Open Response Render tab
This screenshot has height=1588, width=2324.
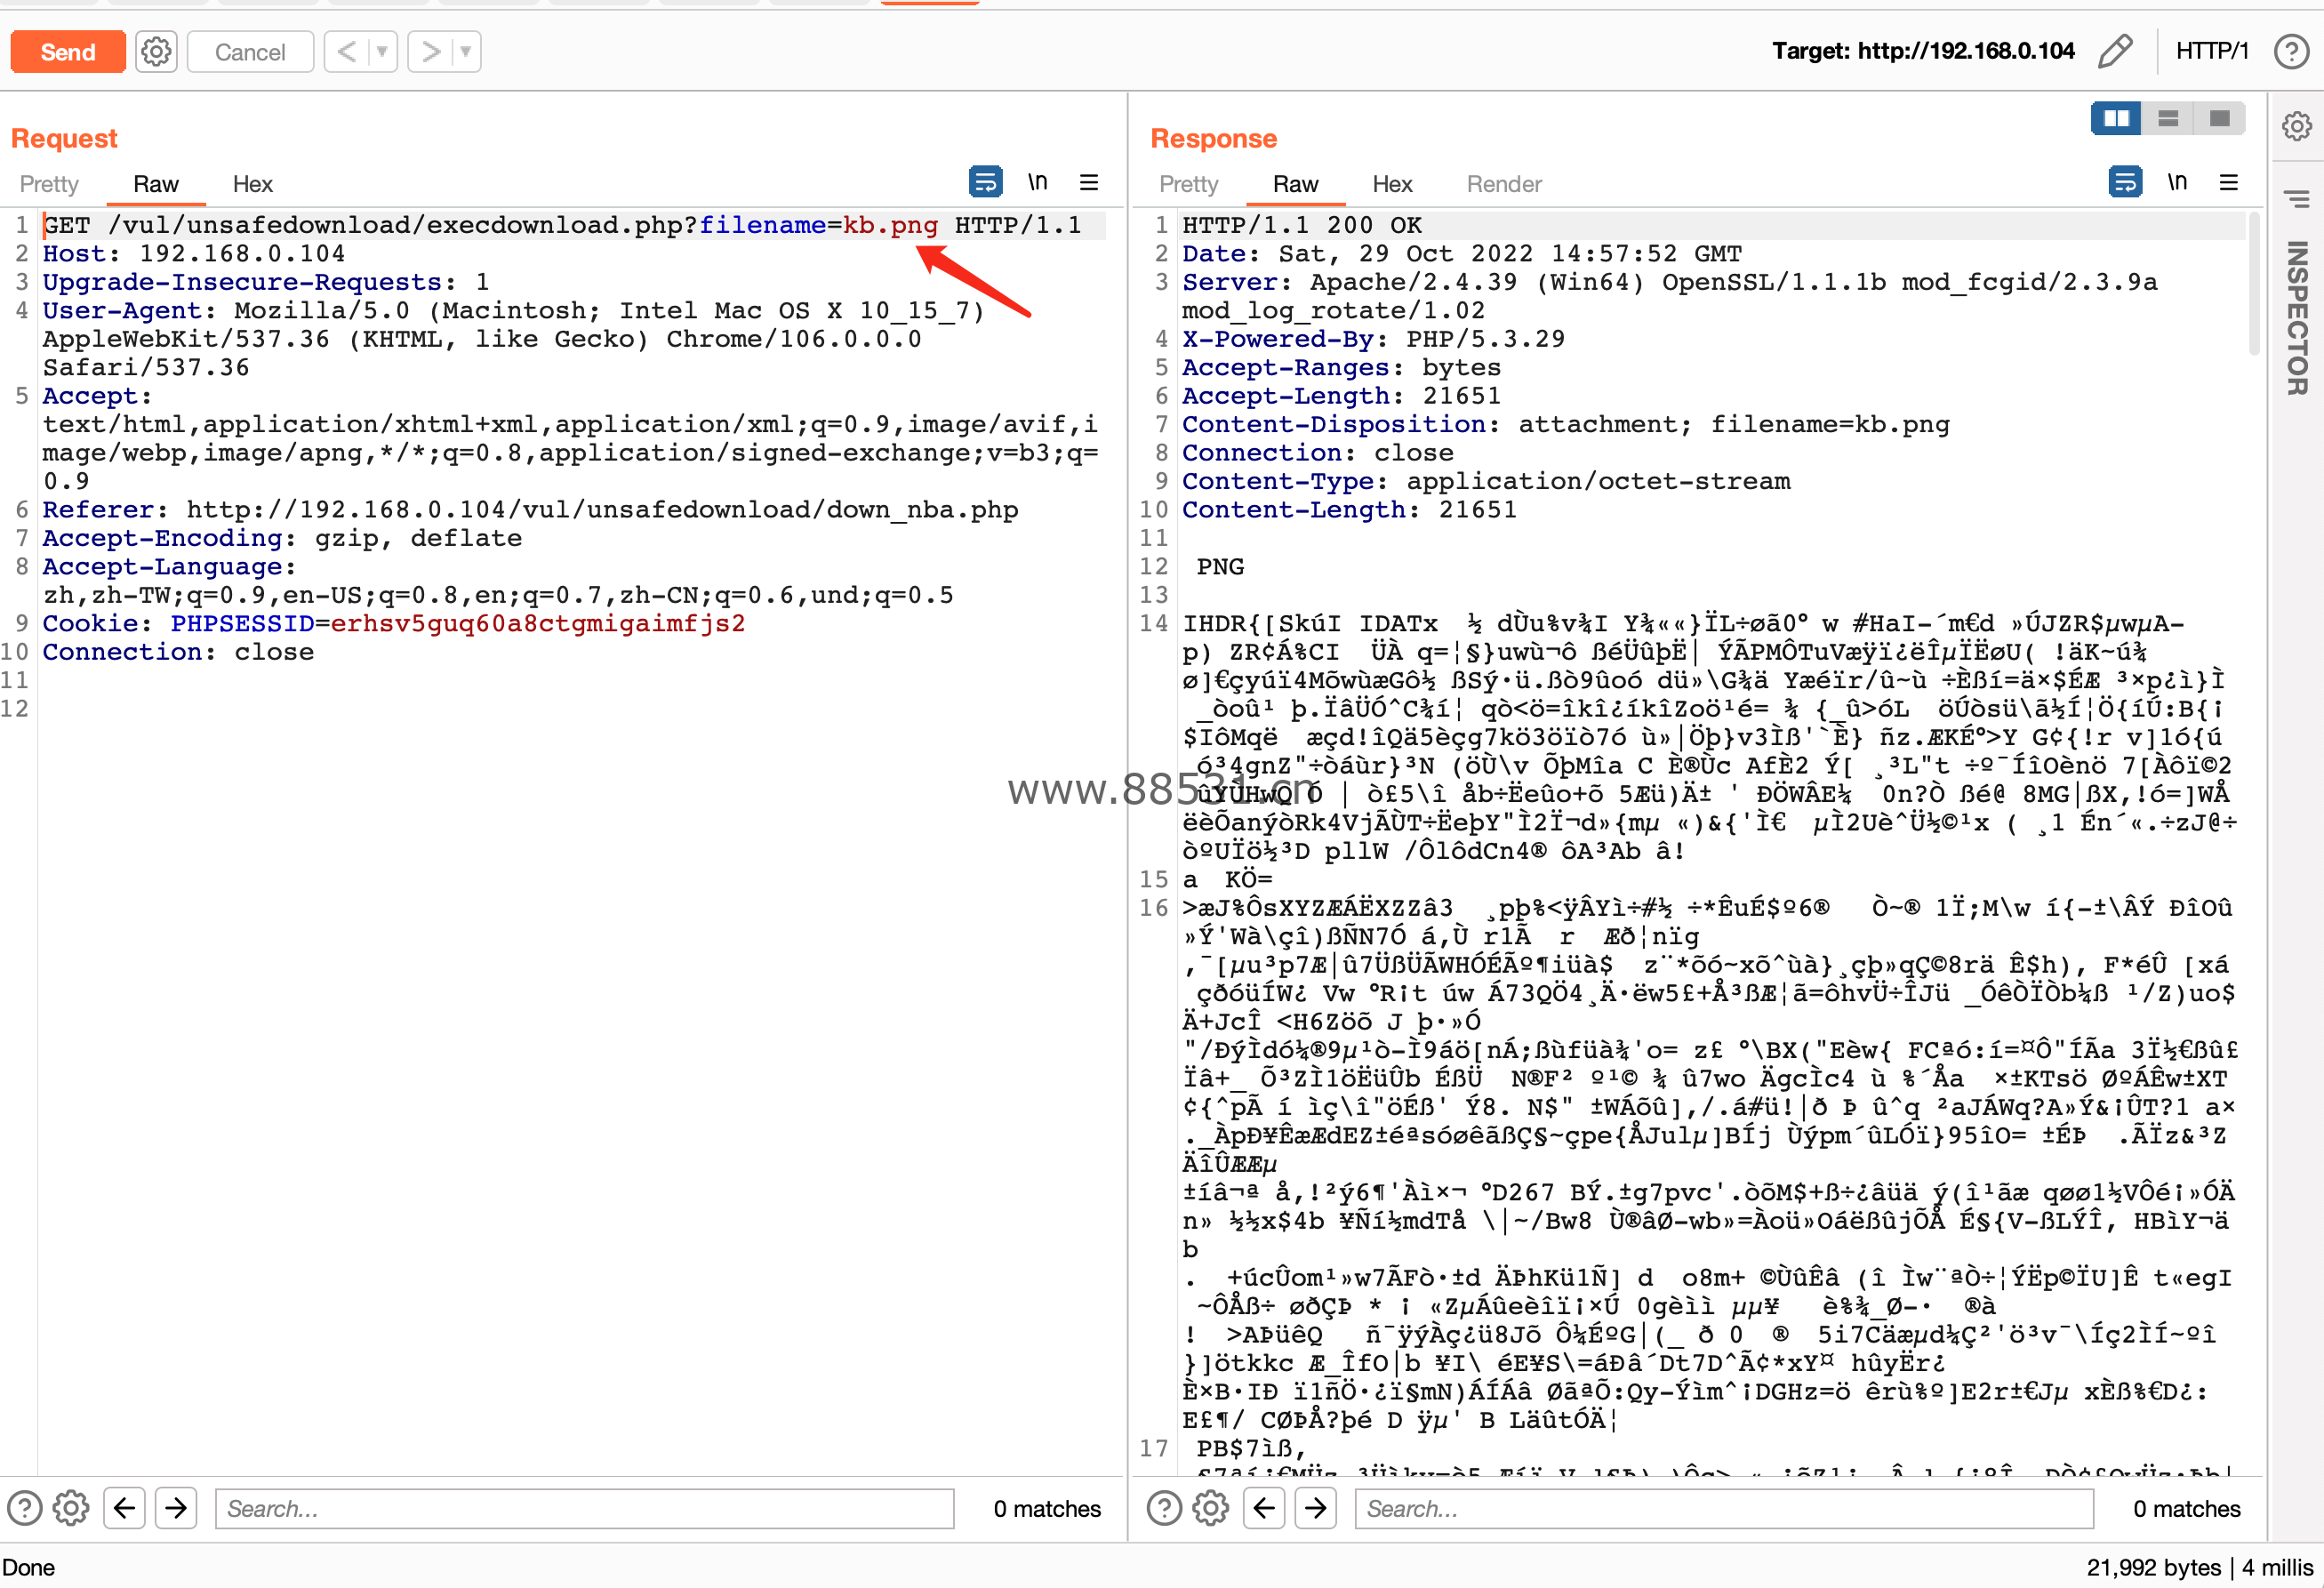point(1504,184)
